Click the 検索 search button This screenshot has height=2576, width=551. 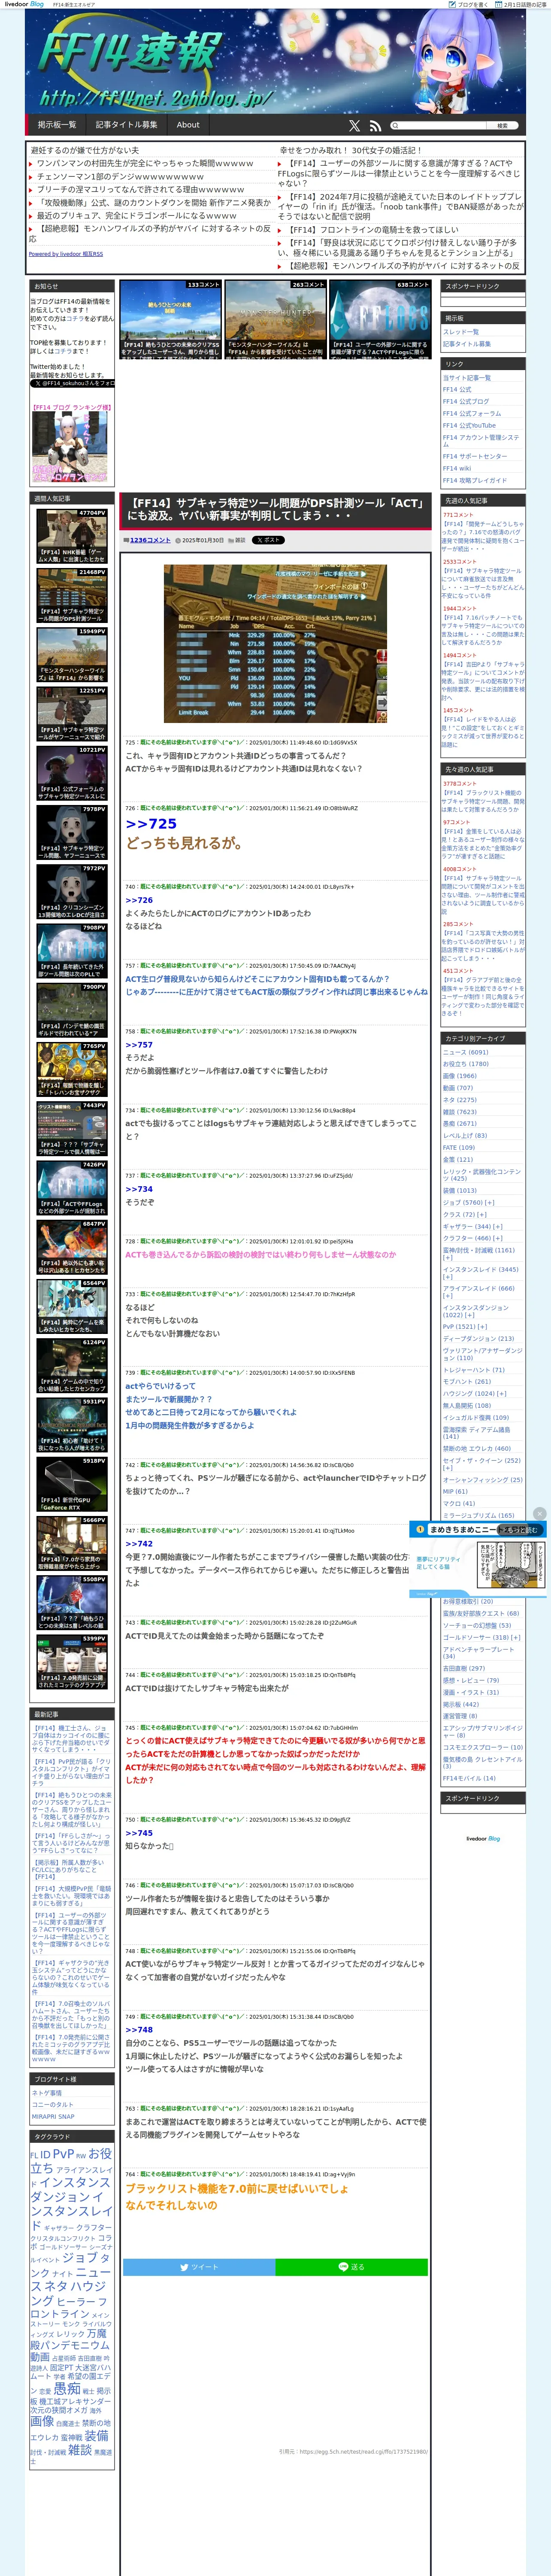click(502, 126)
